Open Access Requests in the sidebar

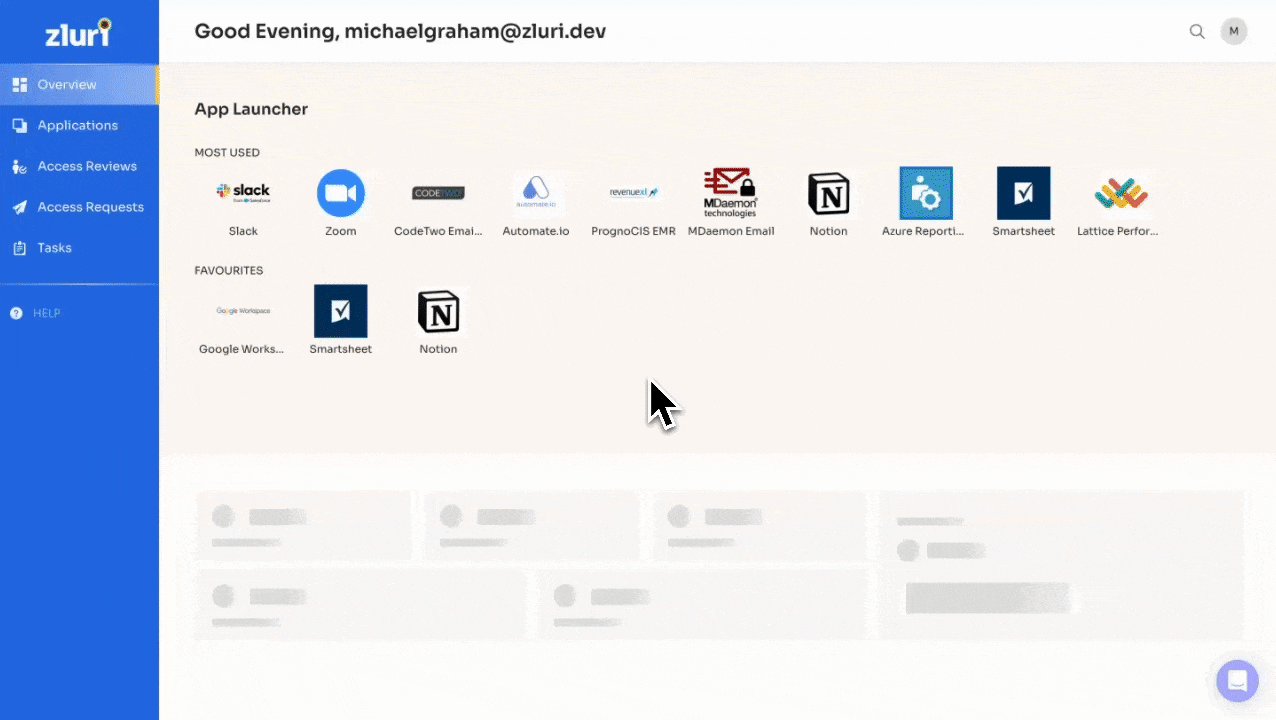click(x=79, y=208)
